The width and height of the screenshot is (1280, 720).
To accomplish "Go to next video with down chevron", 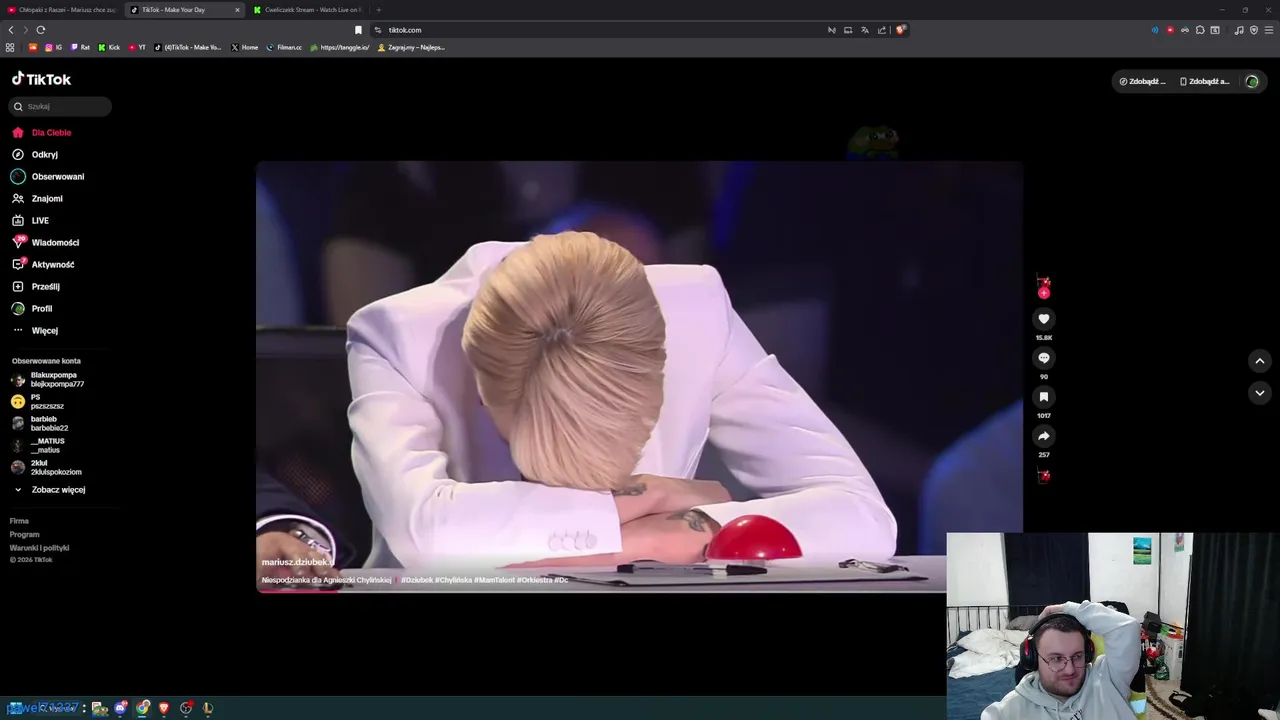I will click(1260, 393).
